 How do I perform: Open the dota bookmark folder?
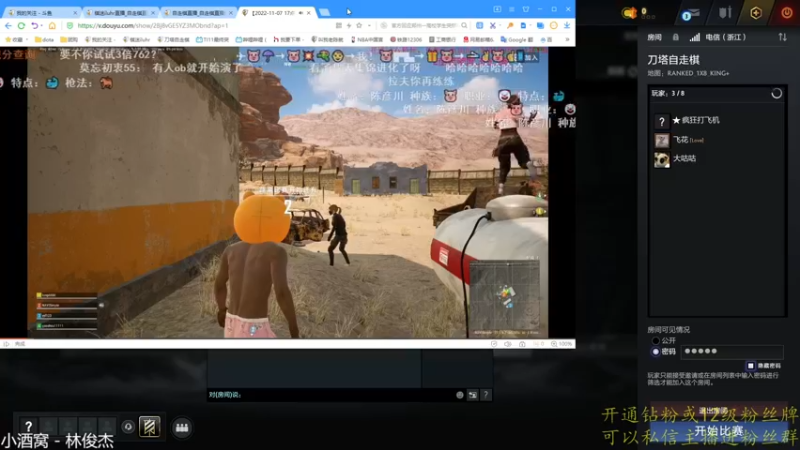pos(44,39)
